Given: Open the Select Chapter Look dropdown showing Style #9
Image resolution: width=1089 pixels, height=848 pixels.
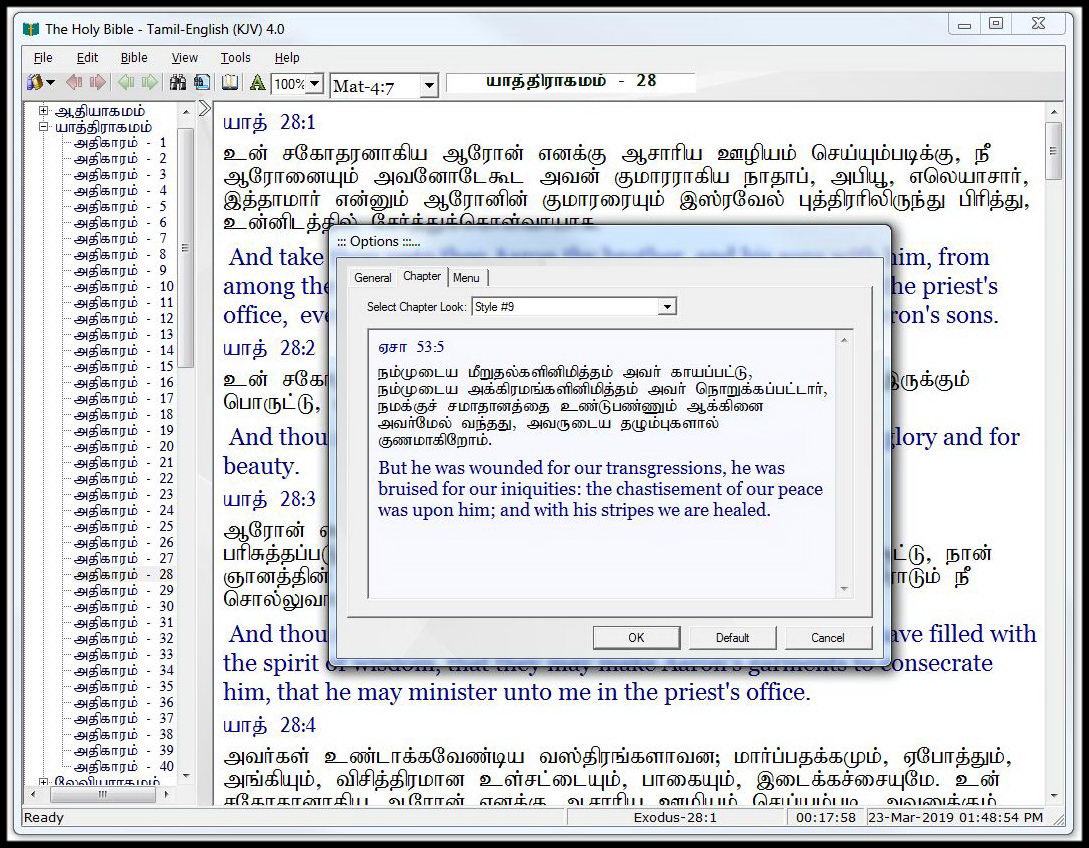Looking at the screenshot, I should tap(666, 306).
